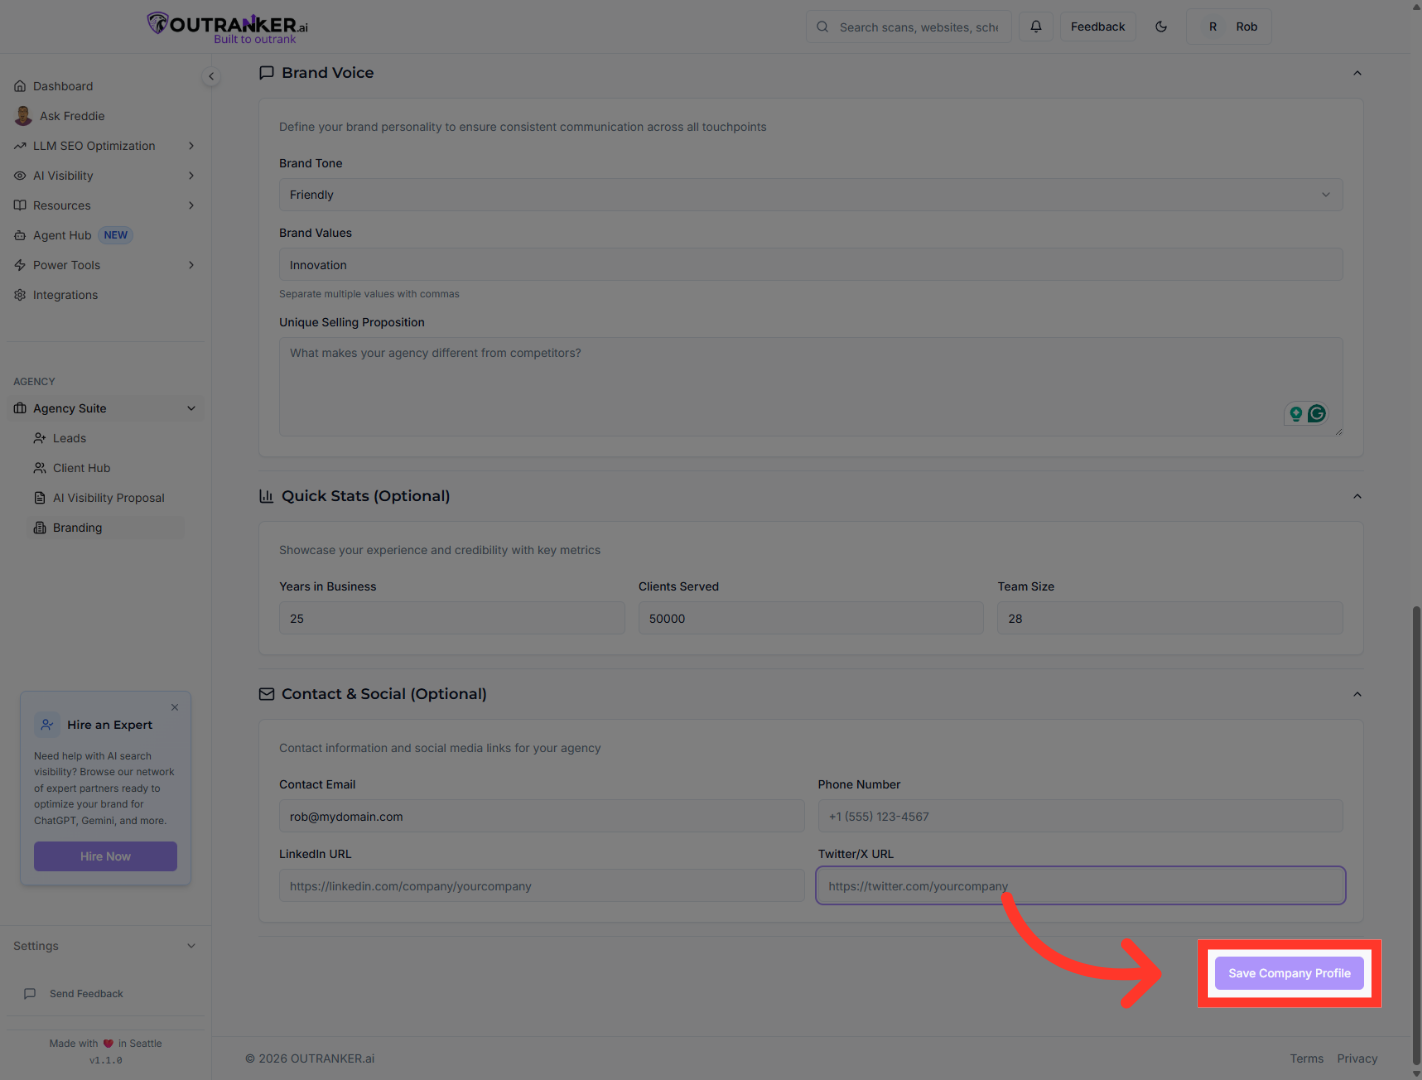Click the notification bell icon
1422x1080 pixels.
point(1036,26)
